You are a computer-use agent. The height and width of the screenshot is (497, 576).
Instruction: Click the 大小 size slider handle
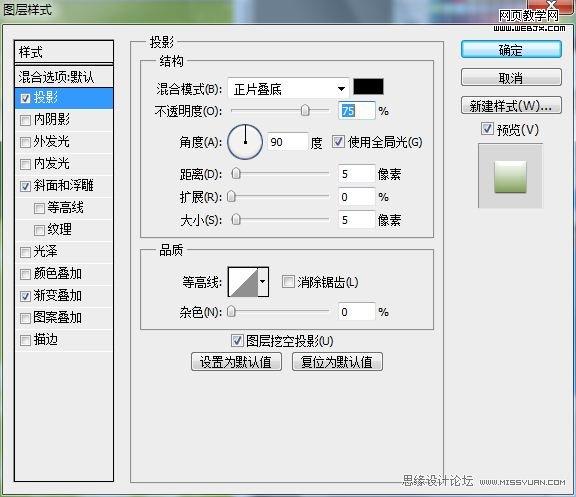click(236, 220)
